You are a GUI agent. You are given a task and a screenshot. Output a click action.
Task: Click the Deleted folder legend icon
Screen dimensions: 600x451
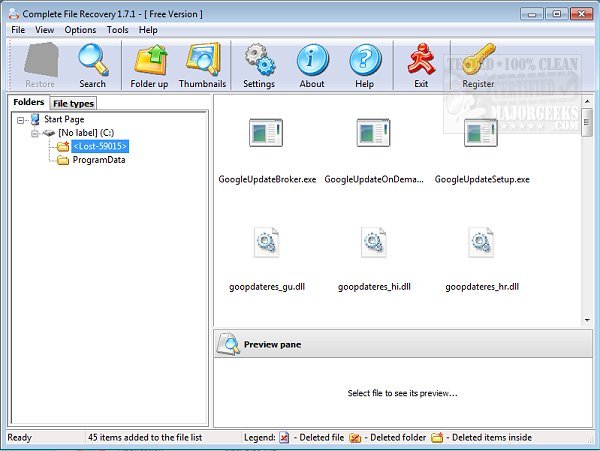(x=355, y=438)
